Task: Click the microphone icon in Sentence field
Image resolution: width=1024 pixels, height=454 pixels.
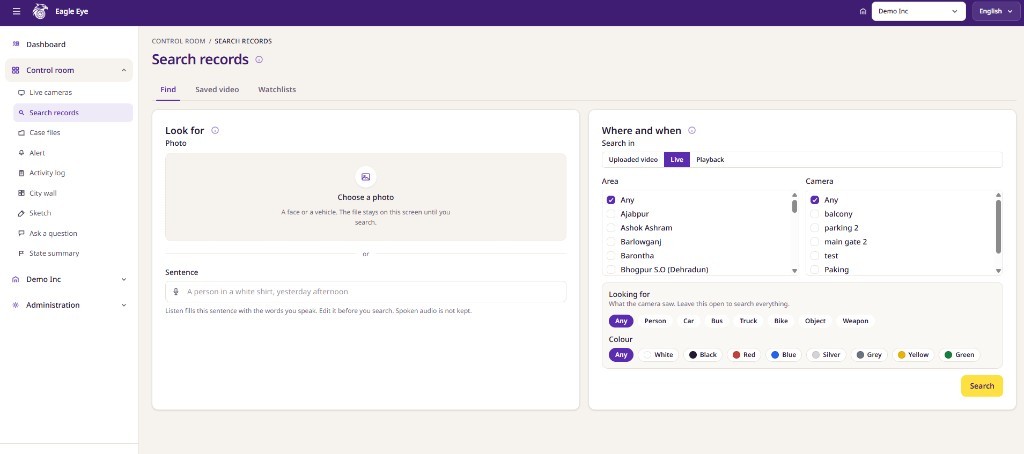Action: 176,292
